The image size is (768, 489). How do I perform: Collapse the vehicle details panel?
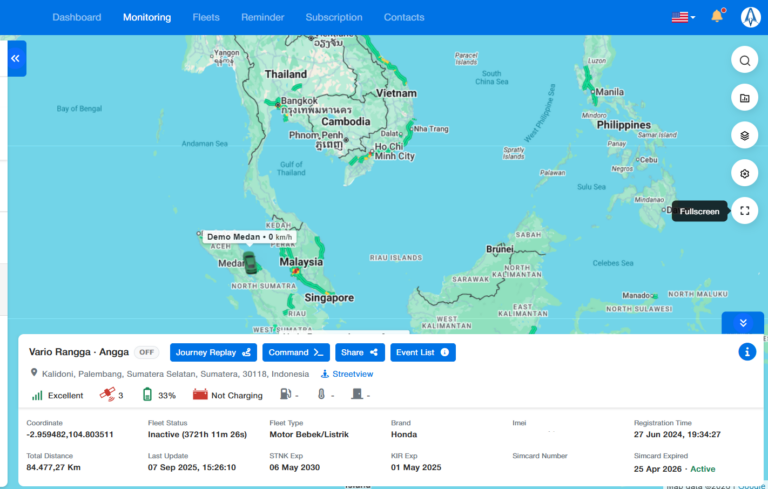(x=742, y=323)
